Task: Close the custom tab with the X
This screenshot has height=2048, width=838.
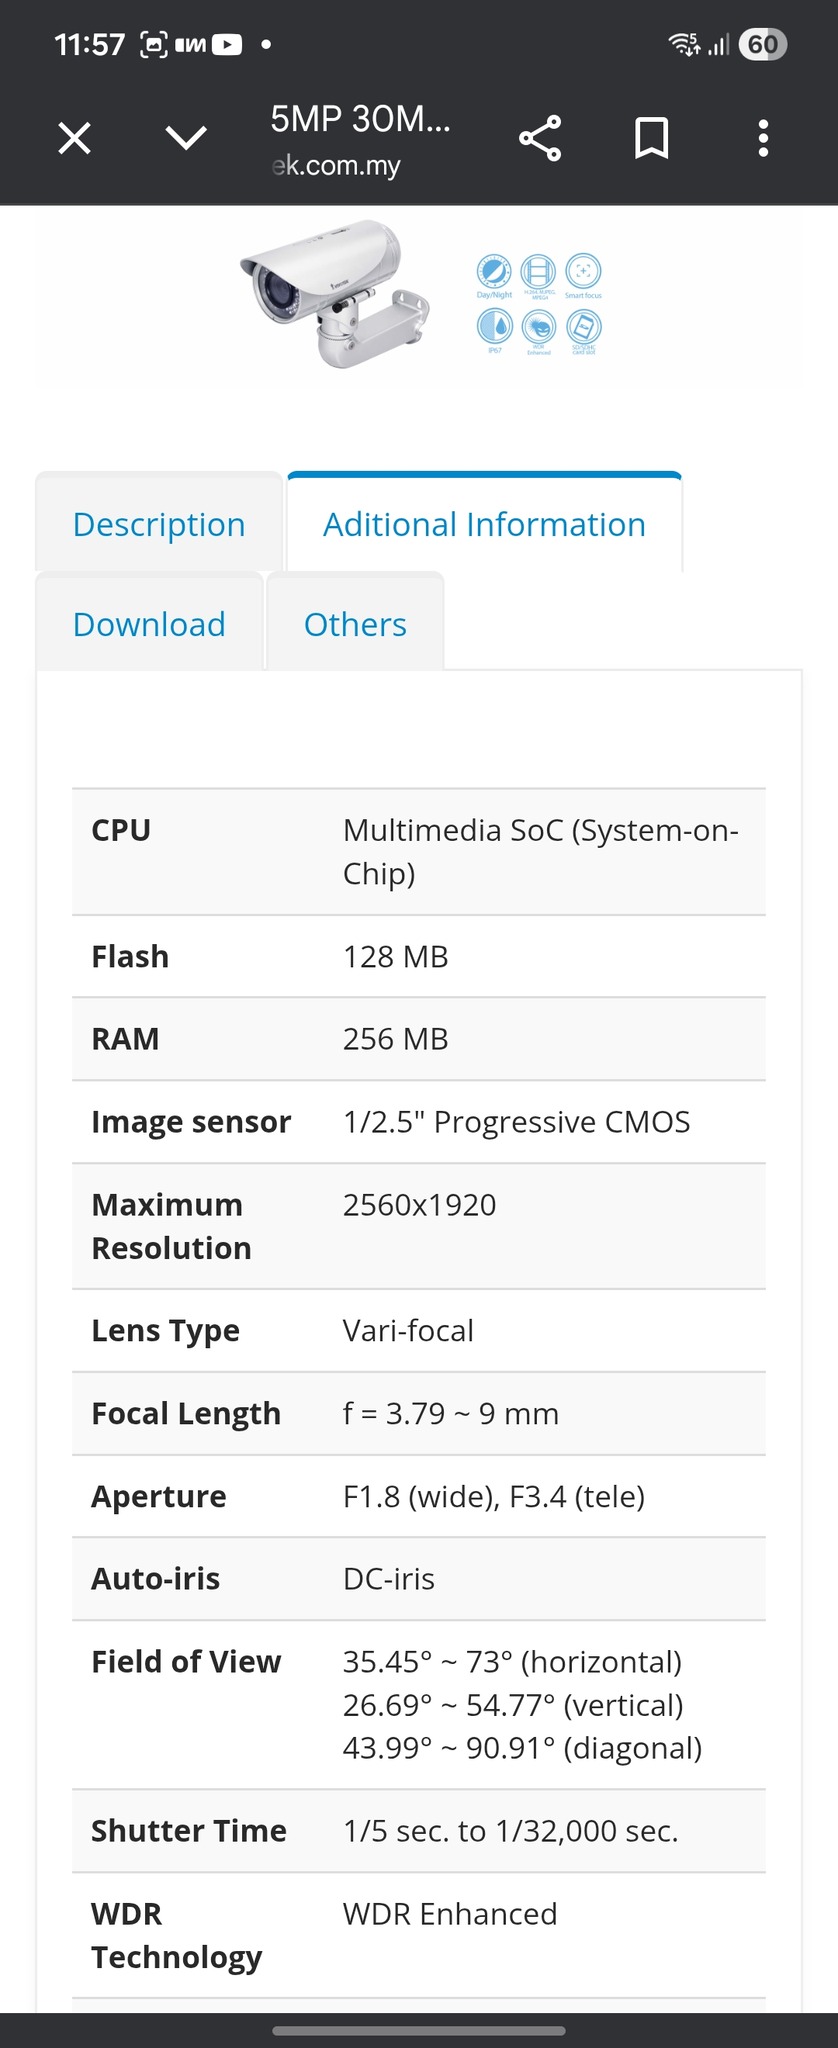Action: coord(75,138)
